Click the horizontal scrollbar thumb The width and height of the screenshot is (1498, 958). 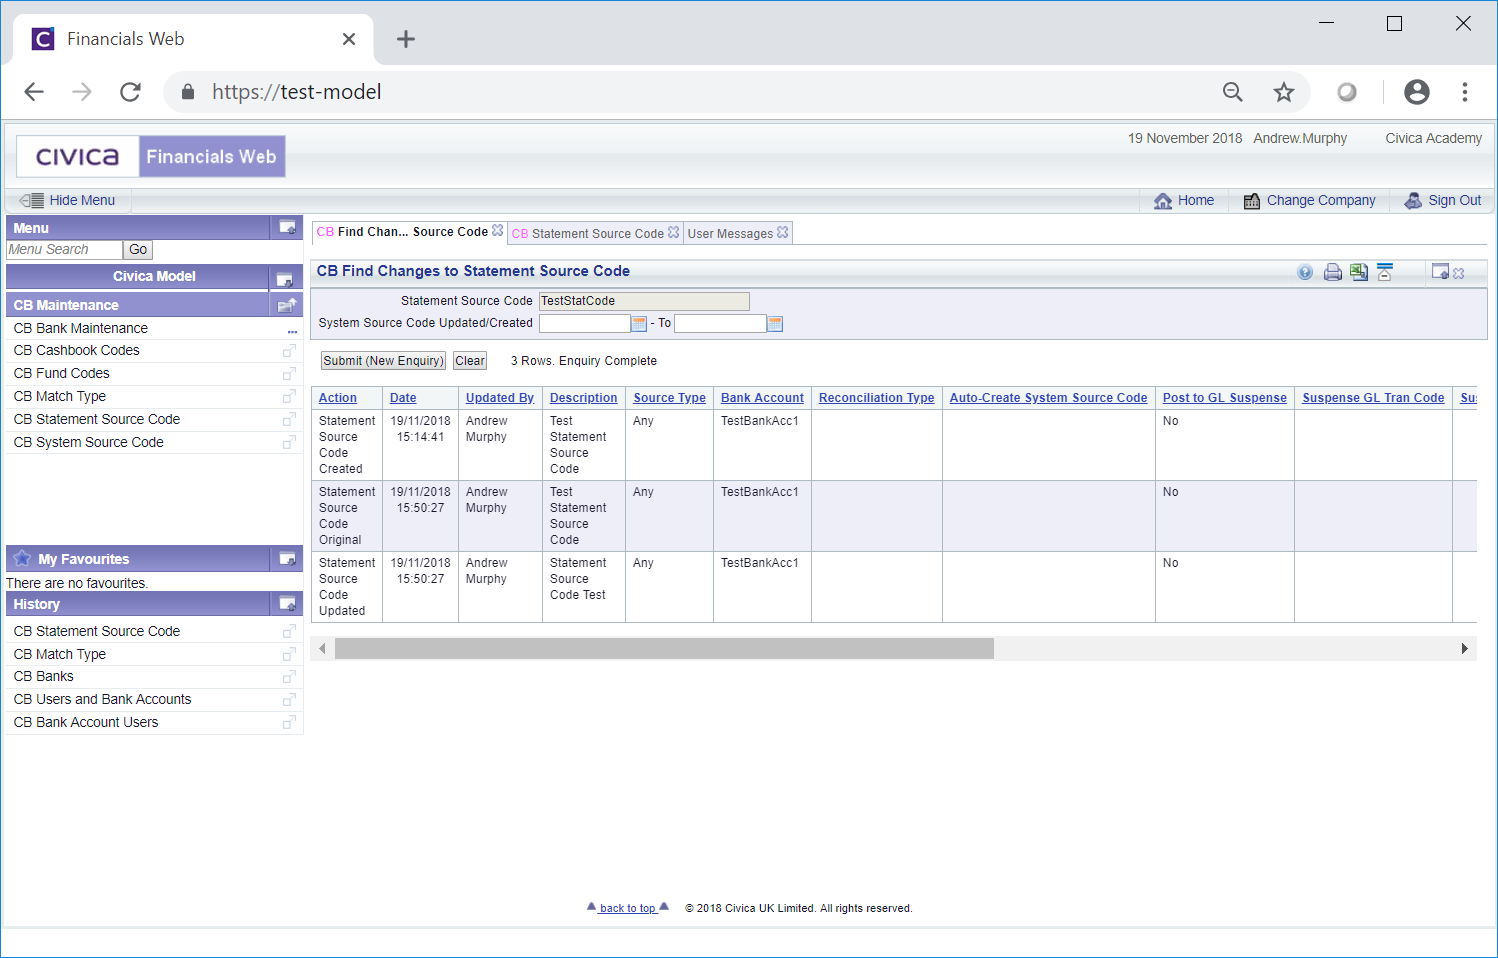pyautogui.click(x=664, y=649)
